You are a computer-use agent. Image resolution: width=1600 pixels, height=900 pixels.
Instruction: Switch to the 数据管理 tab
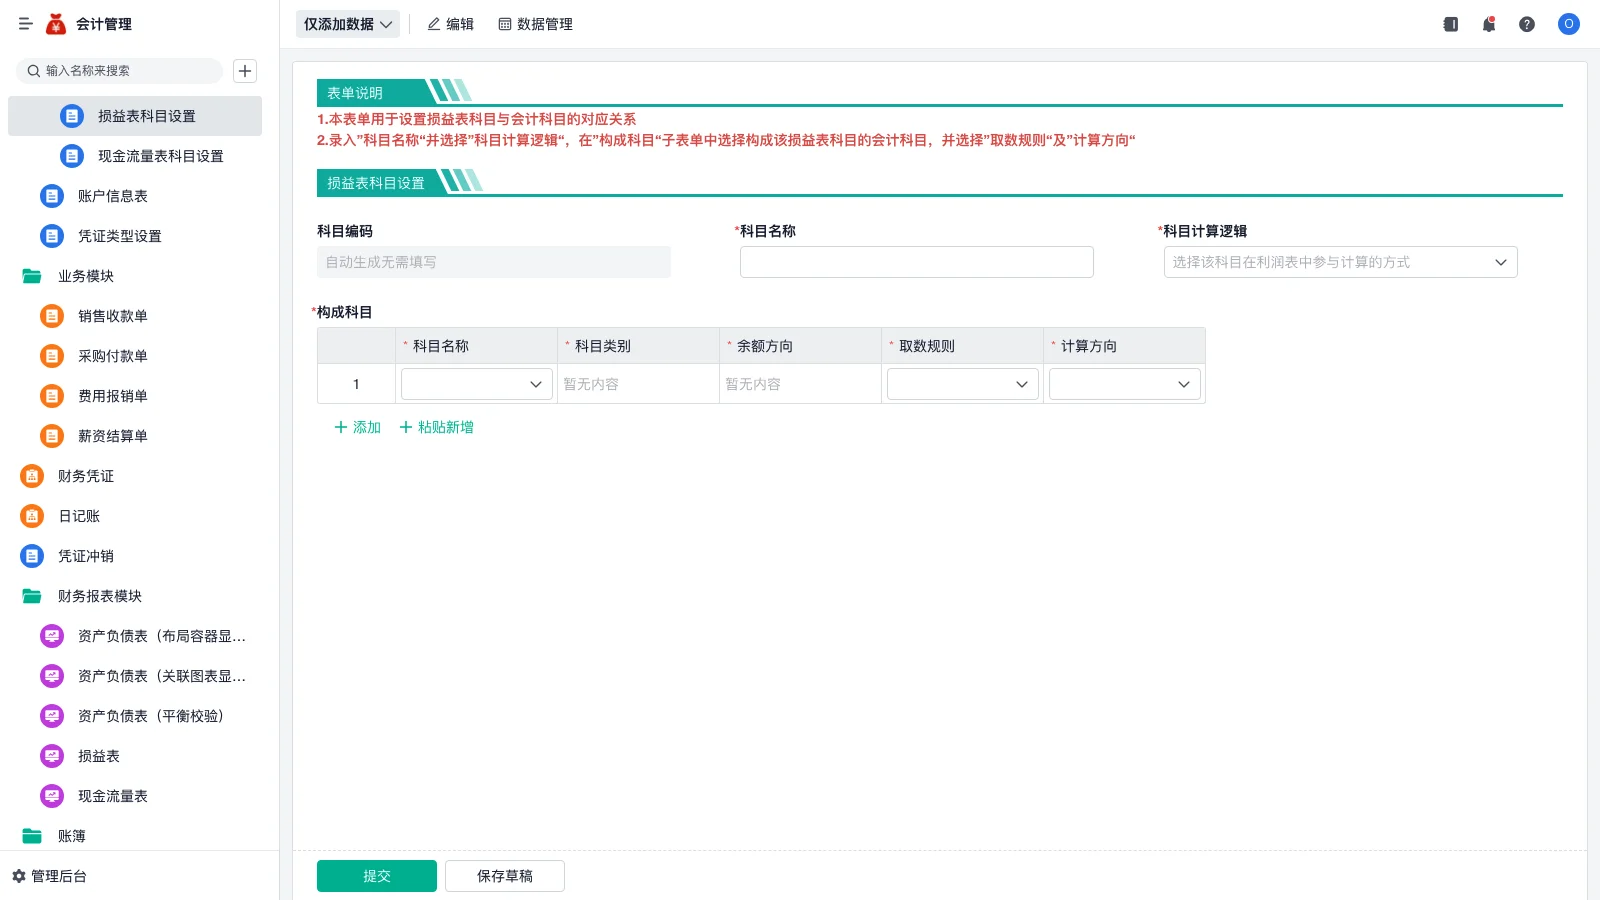coord(535,24)
